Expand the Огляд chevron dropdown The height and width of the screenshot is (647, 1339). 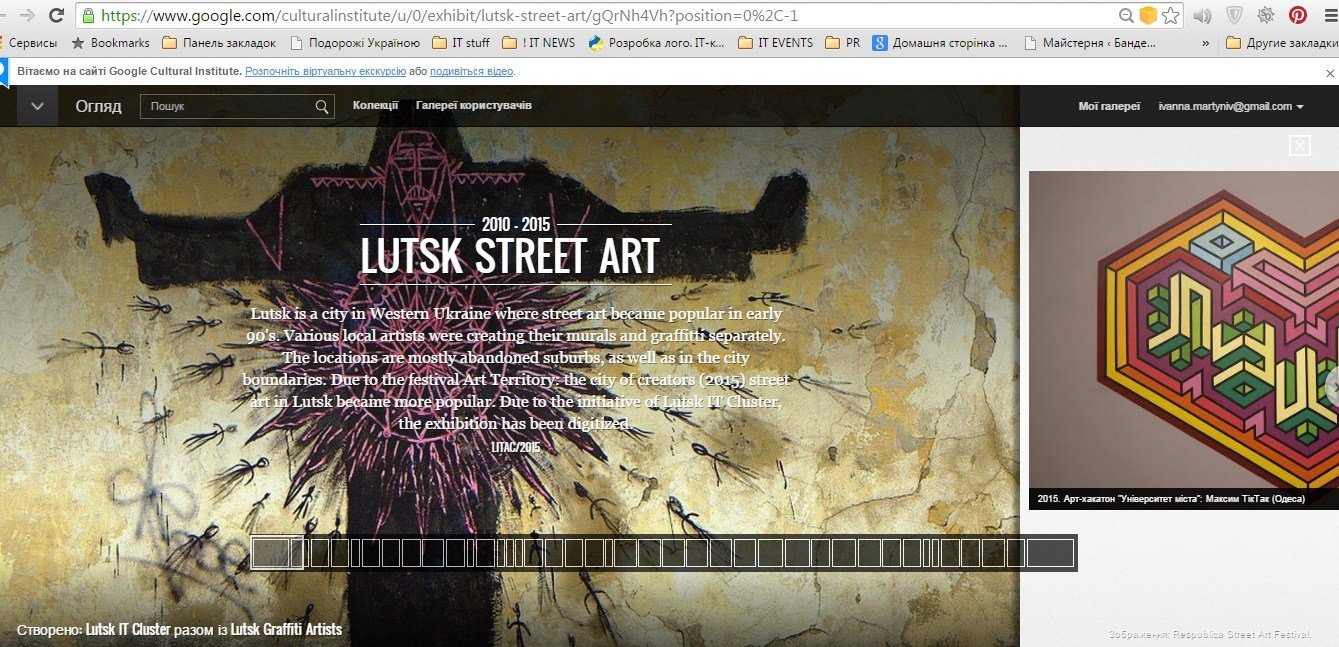[x=37, y=106]
